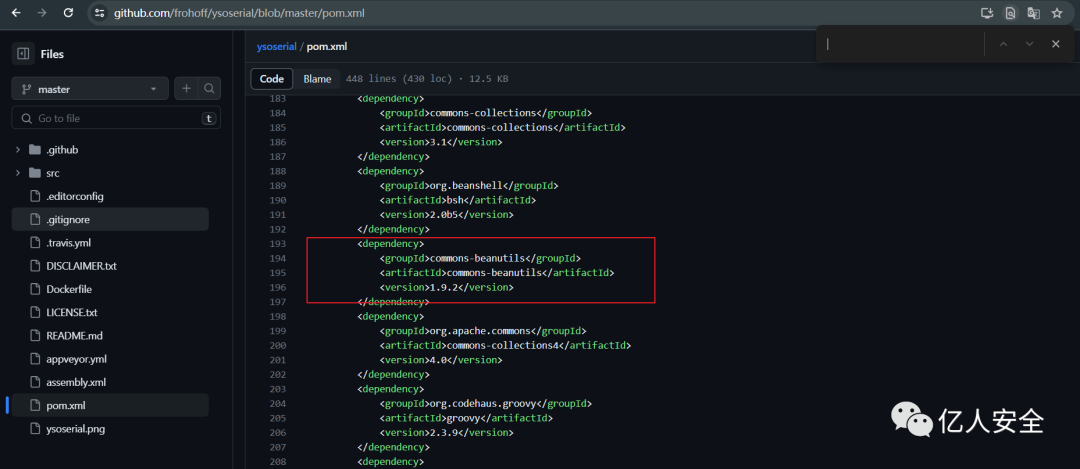Screen dimensions: 1080x469
Task: Click the .github folder icon
Action: point(35,149)
